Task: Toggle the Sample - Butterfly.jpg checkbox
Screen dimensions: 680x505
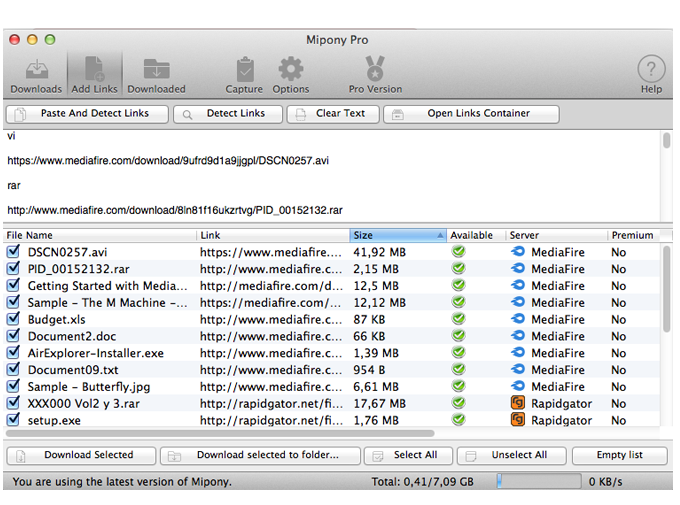Action: (13, 386)
